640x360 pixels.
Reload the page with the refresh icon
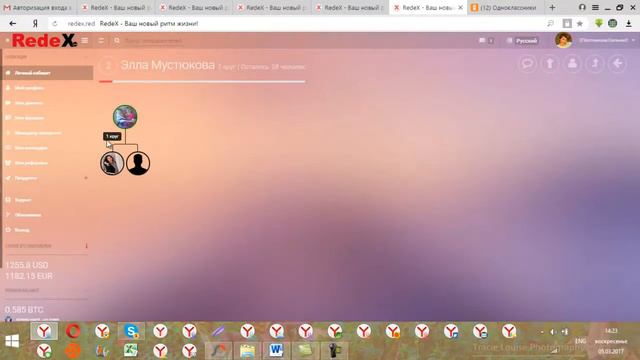click(x=55, y=24)
